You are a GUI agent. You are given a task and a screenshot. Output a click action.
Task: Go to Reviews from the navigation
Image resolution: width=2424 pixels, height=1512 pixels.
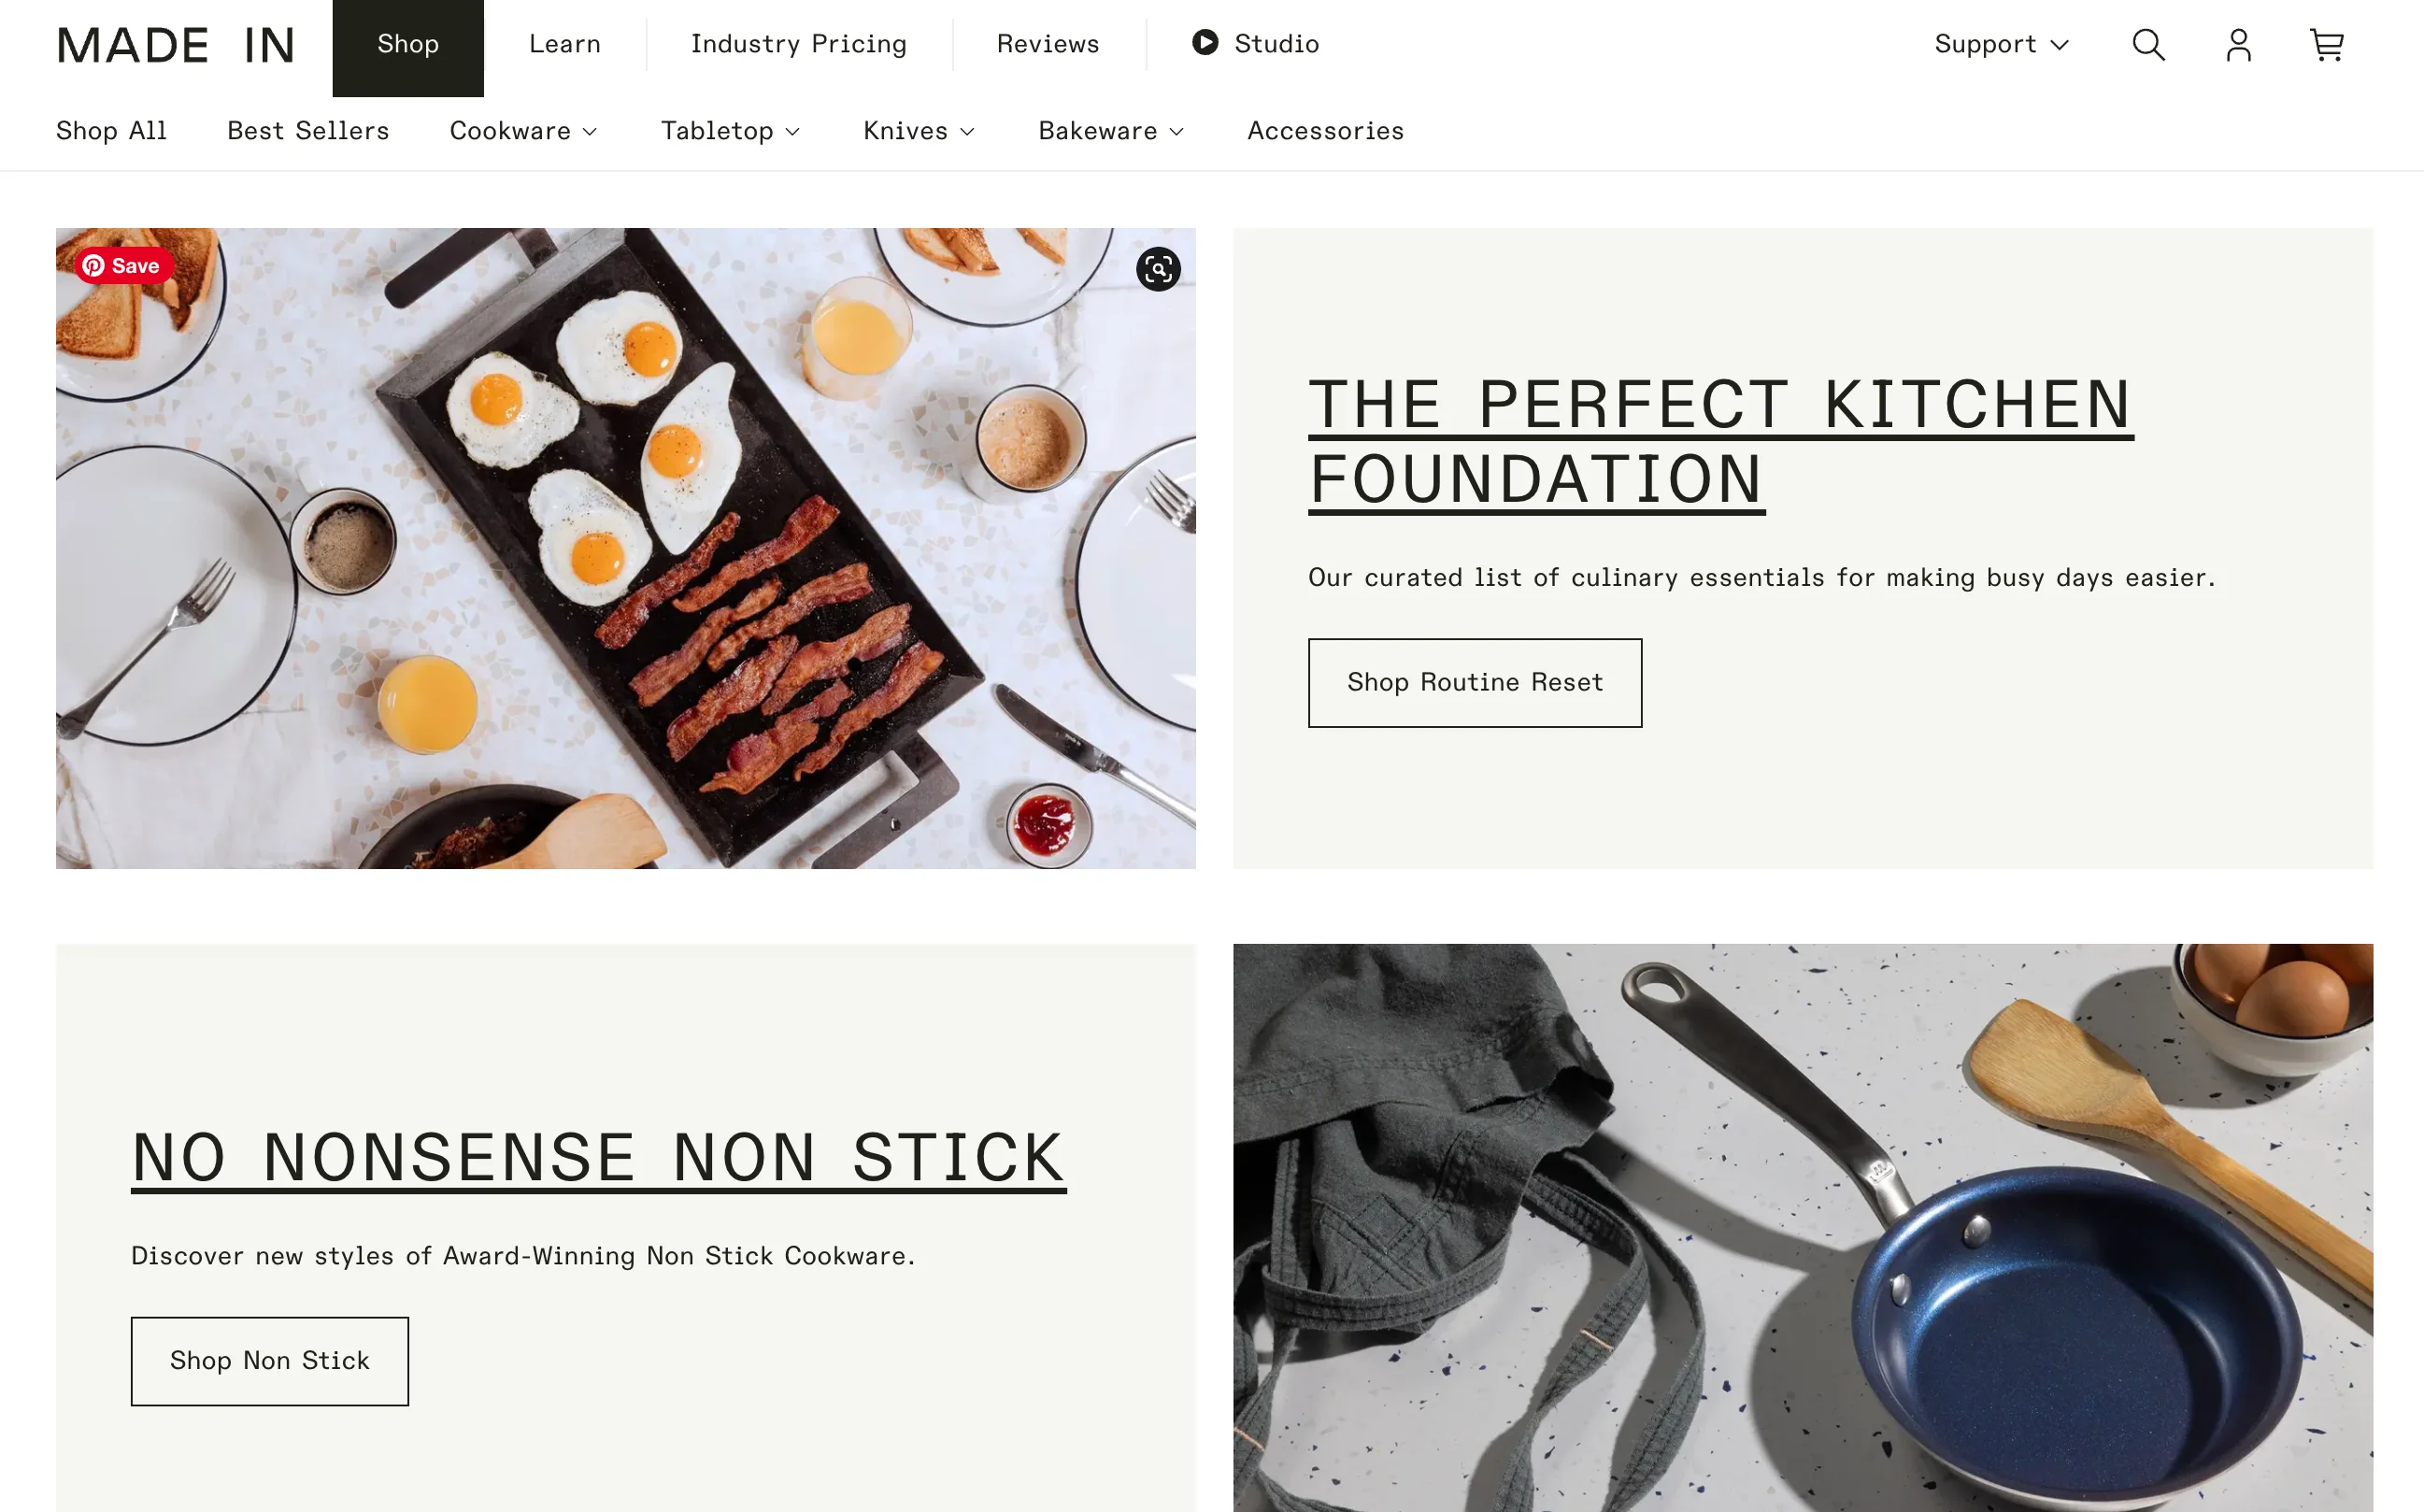point(1047,44)
